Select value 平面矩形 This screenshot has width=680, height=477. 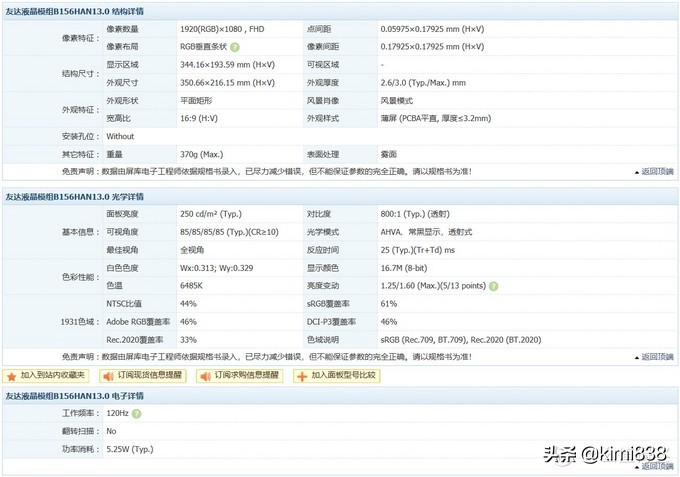[x=196, y=101]
